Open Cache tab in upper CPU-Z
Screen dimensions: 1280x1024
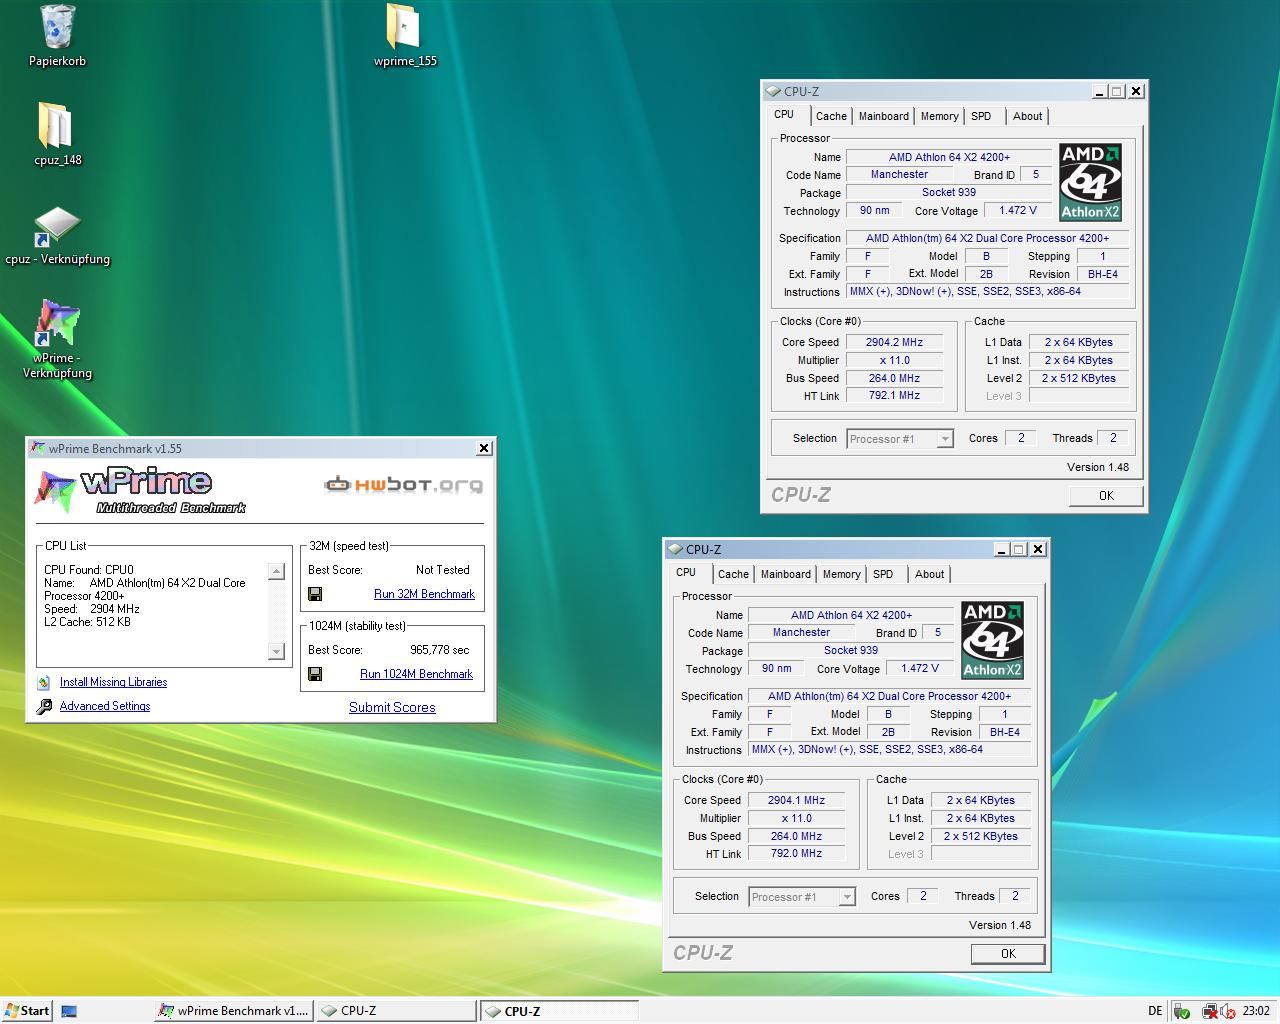coord(831,116)
